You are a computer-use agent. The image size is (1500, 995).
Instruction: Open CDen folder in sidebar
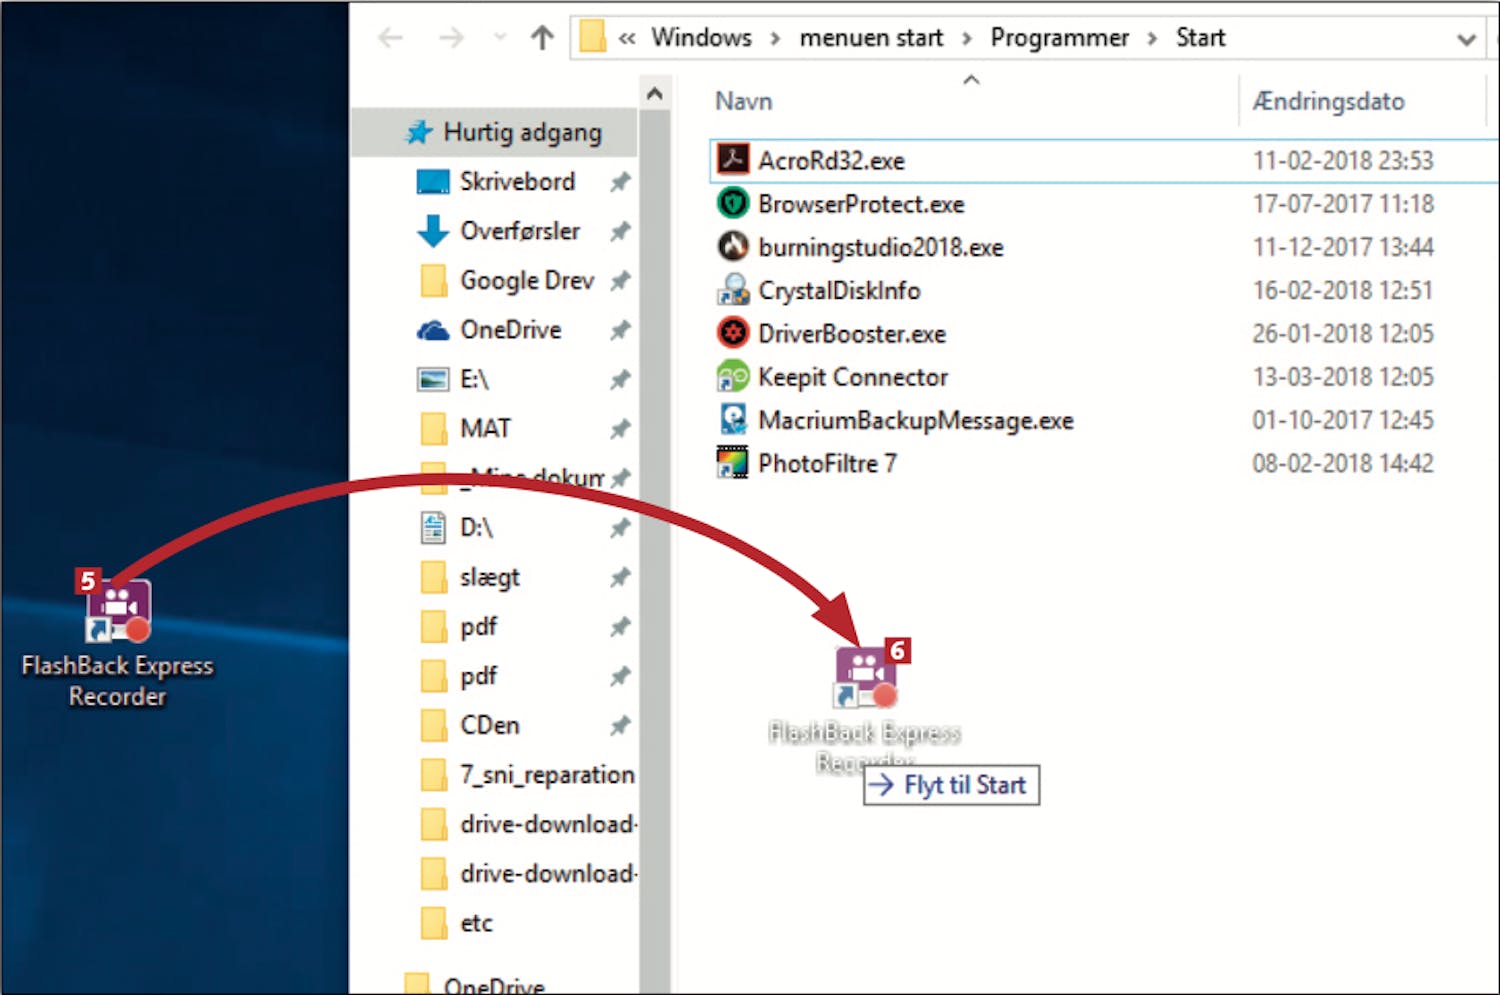pyautogui.click(x=489, y=725)
